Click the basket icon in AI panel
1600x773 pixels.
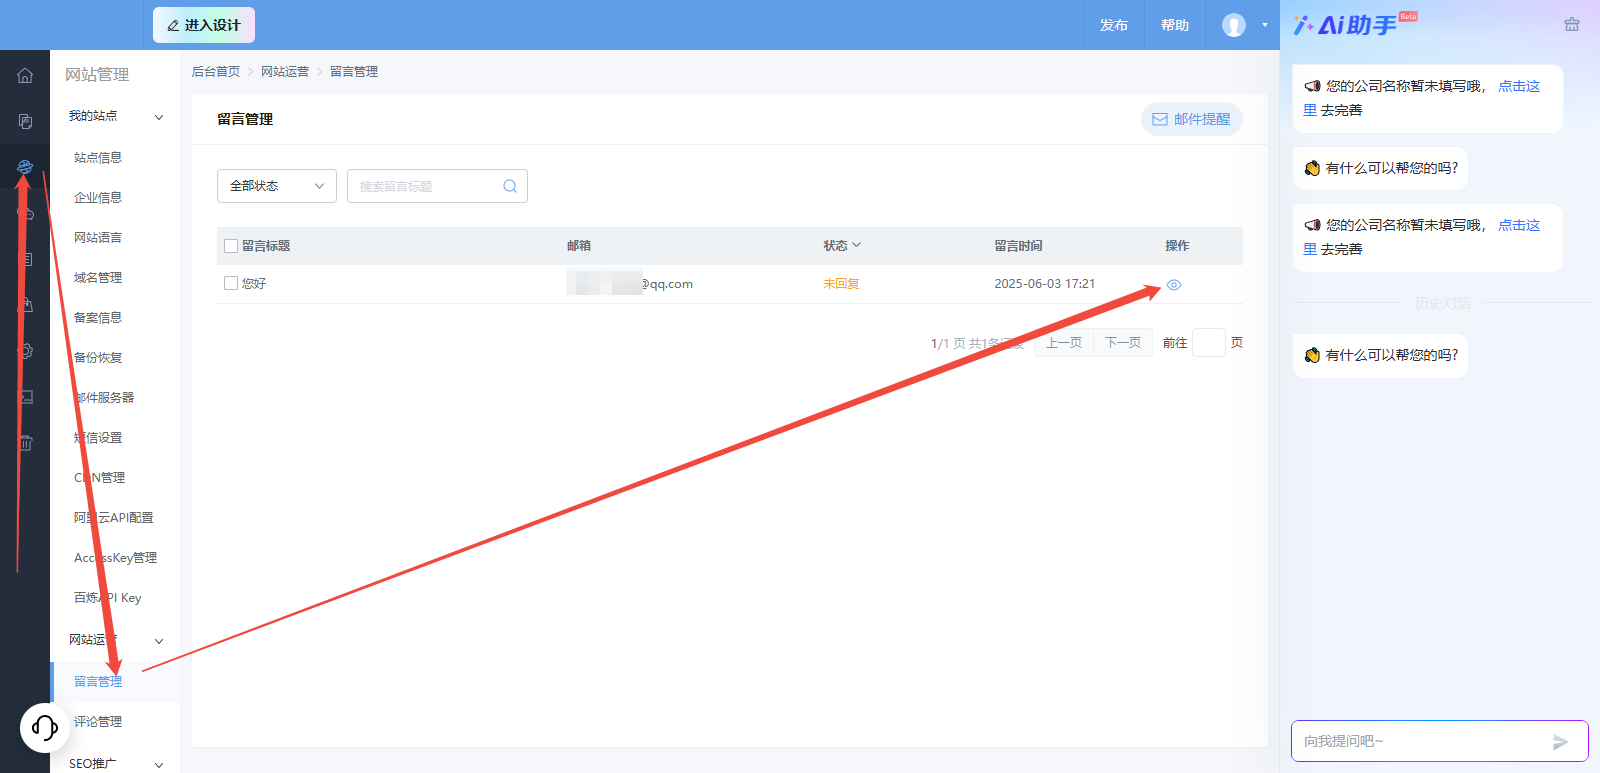[1572, 25]
